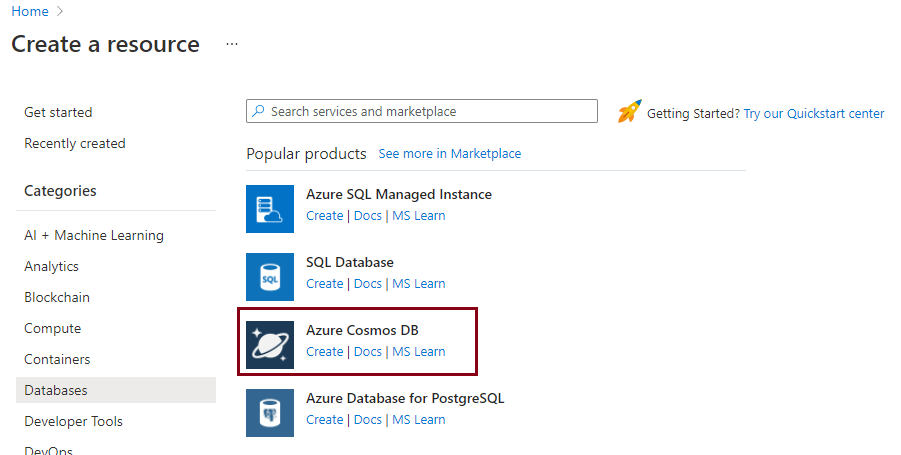Viewport: 901px width, 455px height.
Task: Choose the AI + Machine Learning category
Action: click(x=94, y=236)
